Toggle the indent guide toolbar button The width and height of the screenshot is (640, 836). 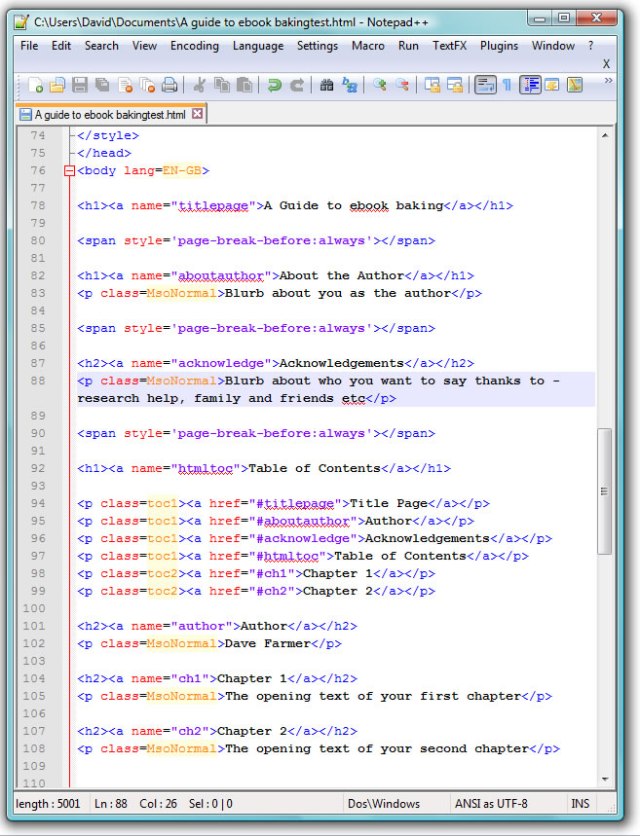pos(530,86)
